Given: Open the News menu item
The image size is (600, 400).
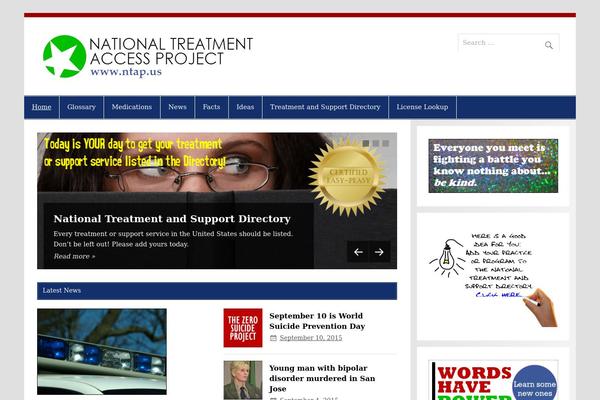Looking at the screenshot, I should 178,107.
